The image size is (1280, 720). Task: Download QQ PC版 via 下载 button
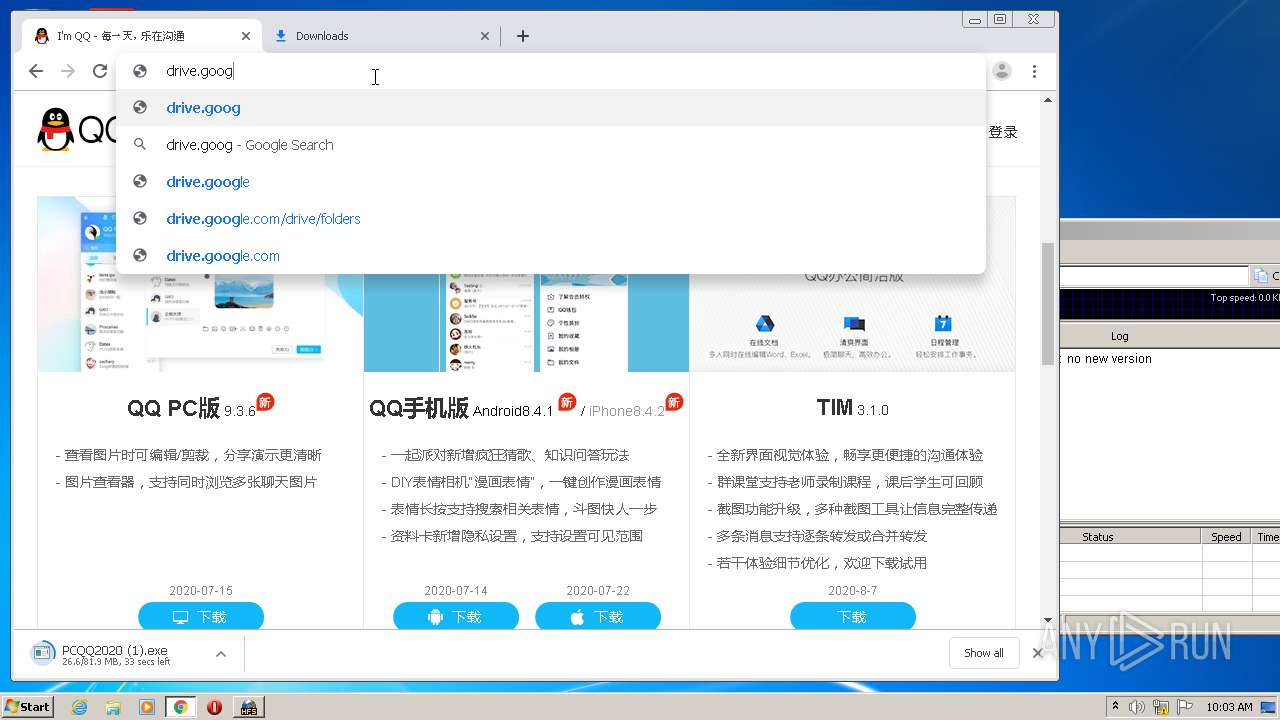tap(201, 617)
